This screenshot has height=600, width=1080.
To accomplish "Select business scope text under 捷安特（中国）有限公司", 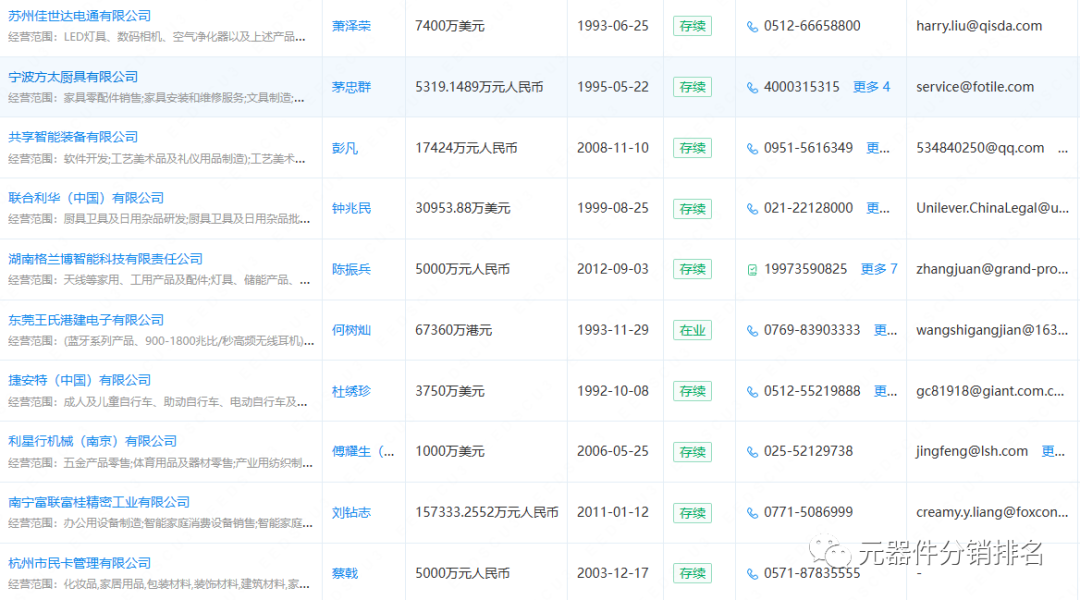I will 158,402.
